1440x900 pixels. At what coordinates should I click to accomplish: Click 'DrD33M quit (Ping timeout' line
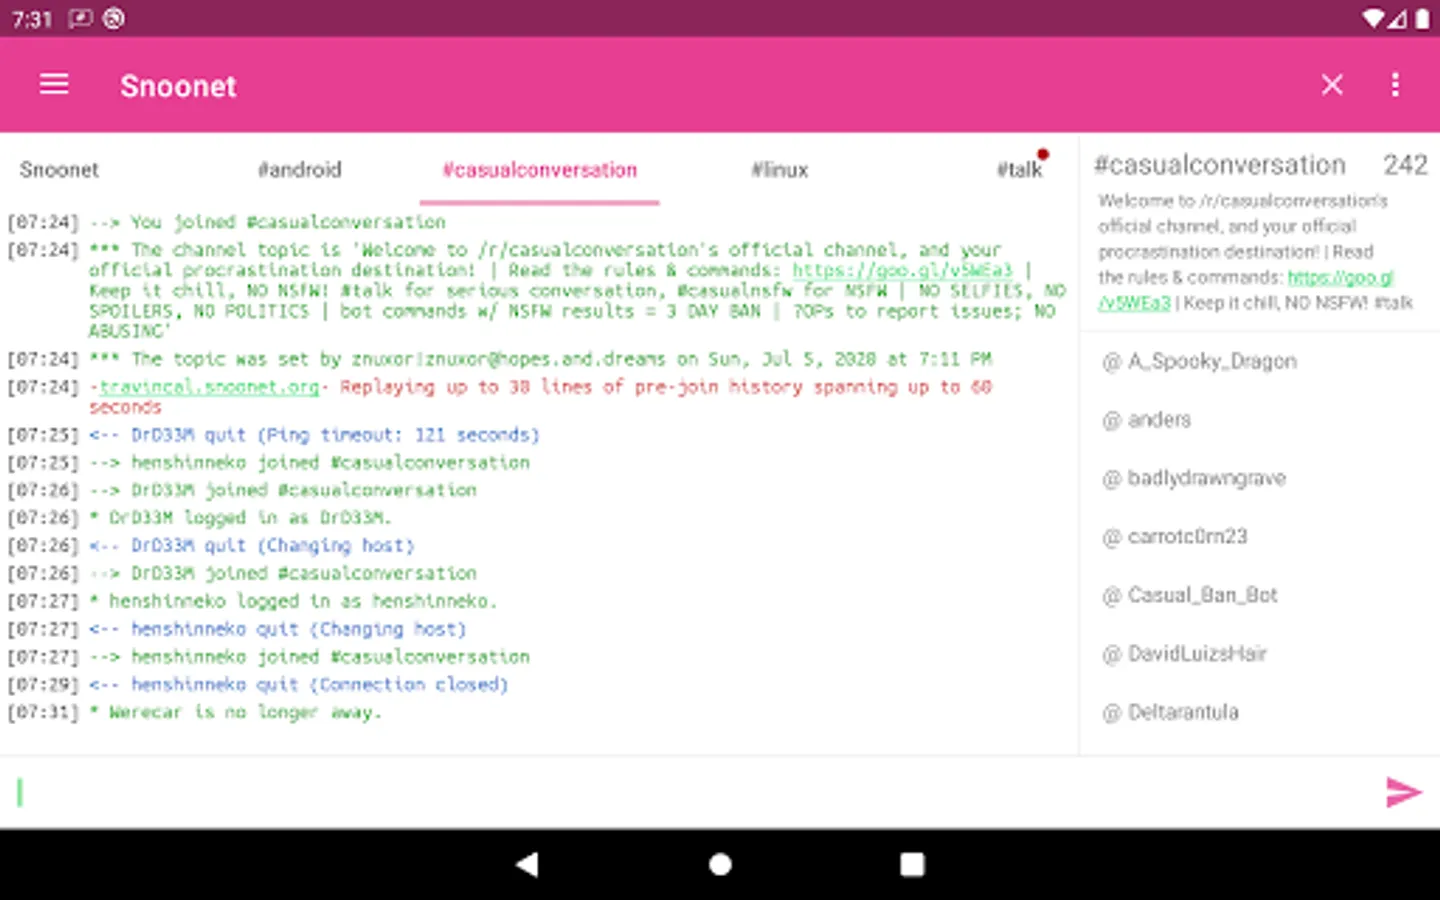tap(274, 435)
